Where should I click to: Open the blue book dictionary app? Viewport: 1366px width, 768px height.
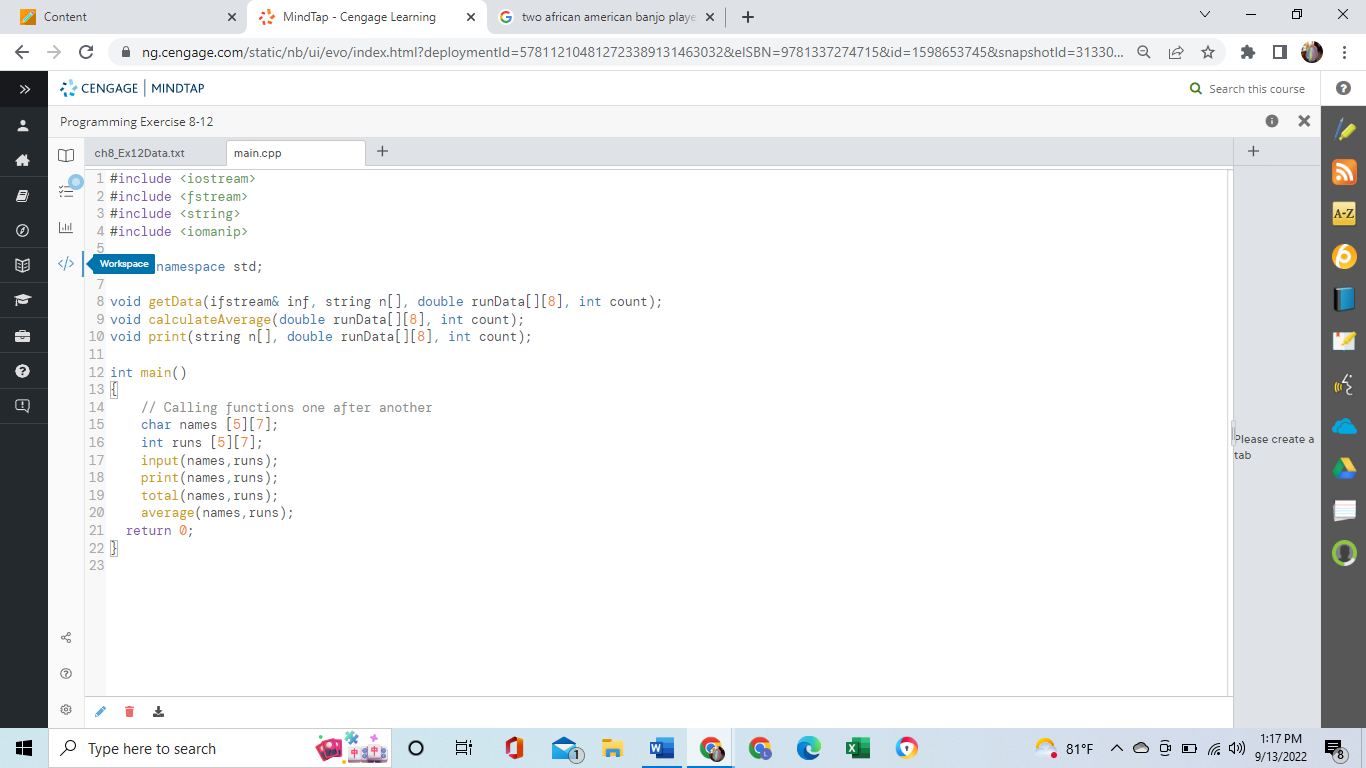click(x=1344, y=299)
